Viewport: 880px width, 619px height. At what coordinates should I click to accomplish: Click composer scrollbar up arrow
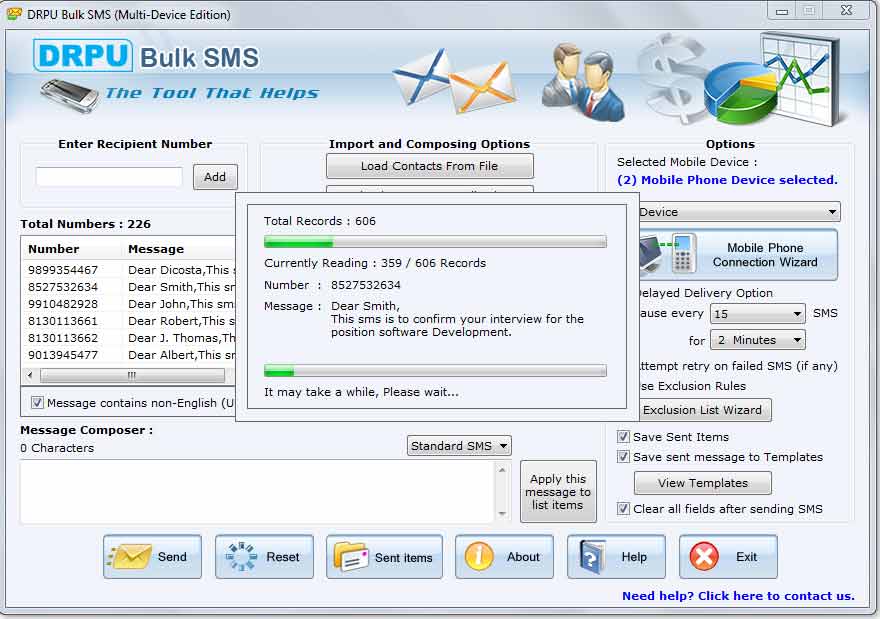click(x=502, y=470)
